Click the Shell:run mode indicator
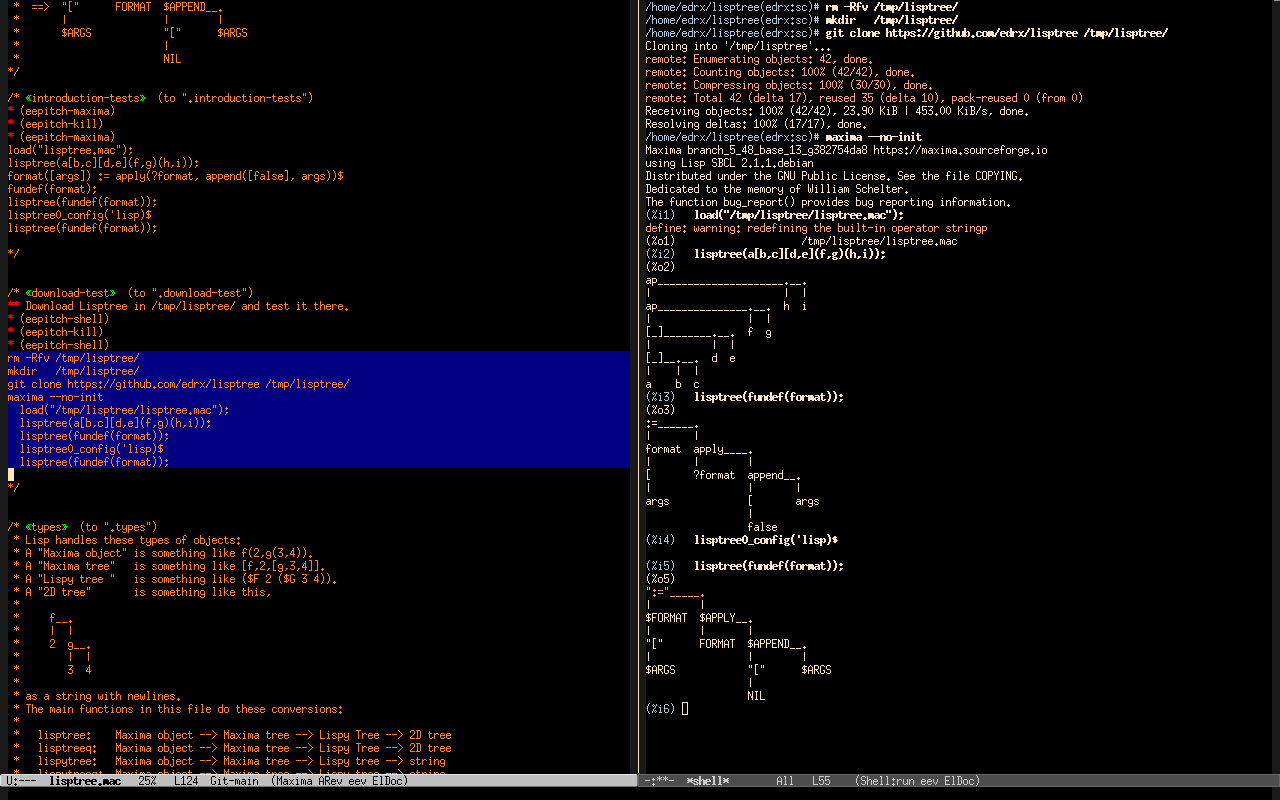Image resolution: width=1280 pixels, height=800 pixels. tap(886, 781)
